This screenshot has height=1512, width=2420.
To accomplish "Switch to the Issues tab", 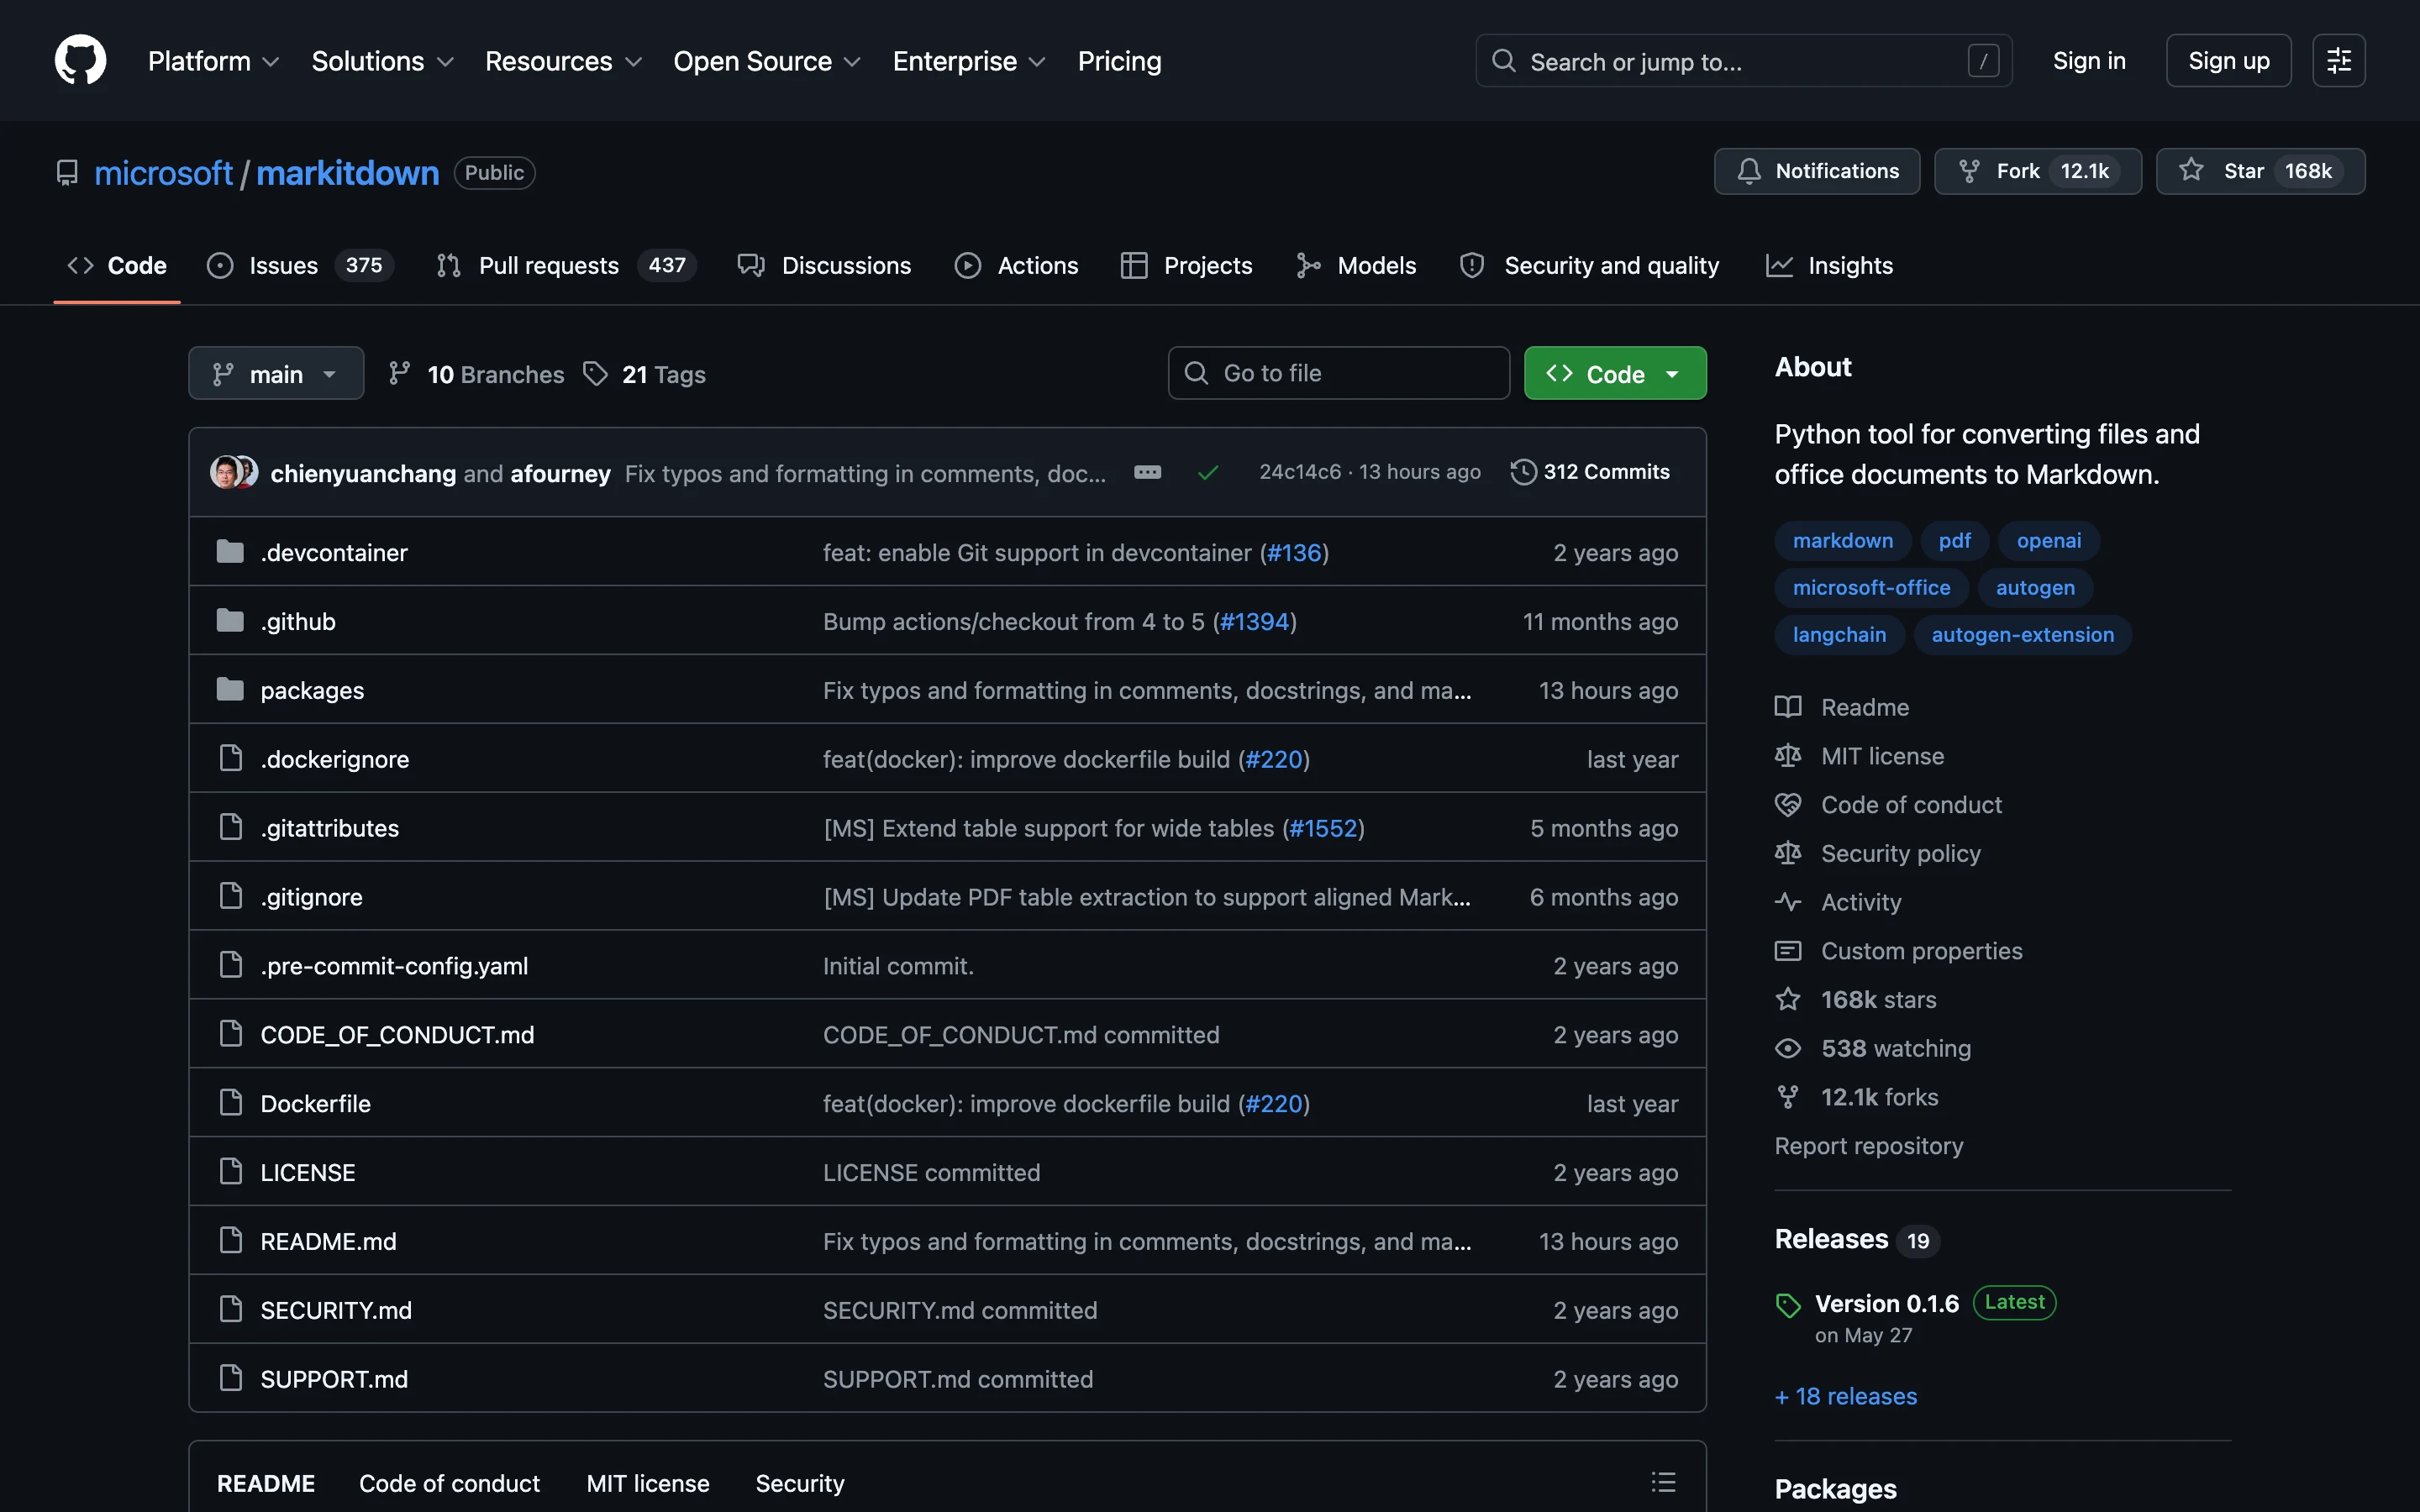I will 299,265.
